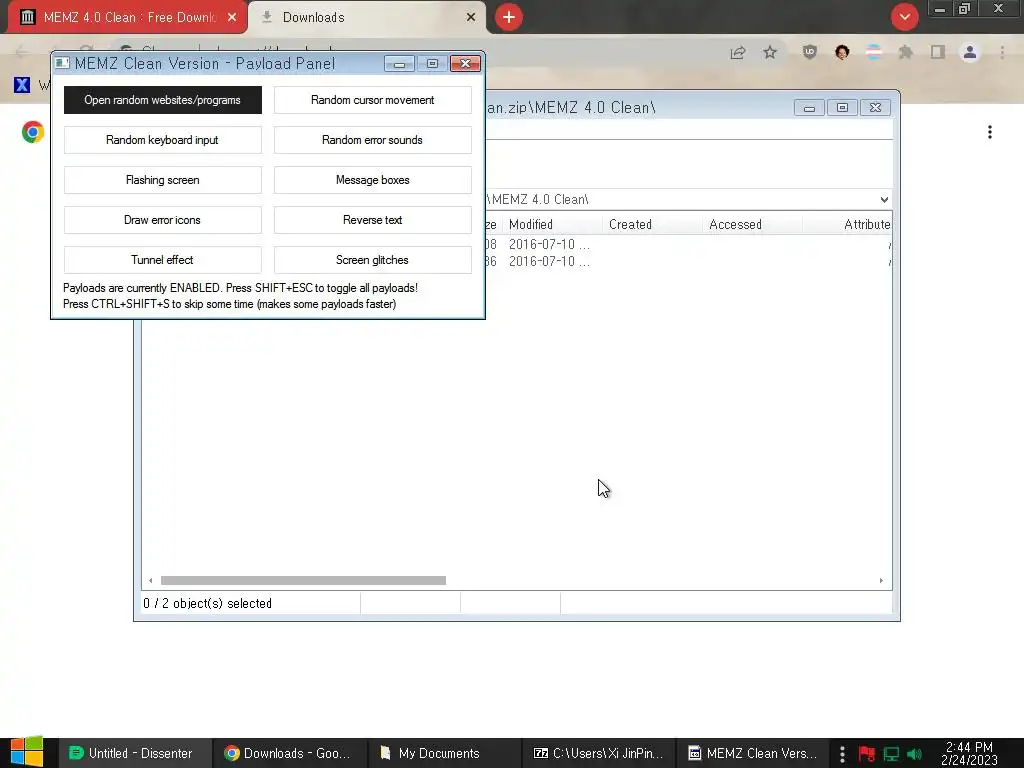The height and width of the screenshot is (768, 1024).
Task: Maximize the 7-Zip file manager window
Action: point(842,108)
